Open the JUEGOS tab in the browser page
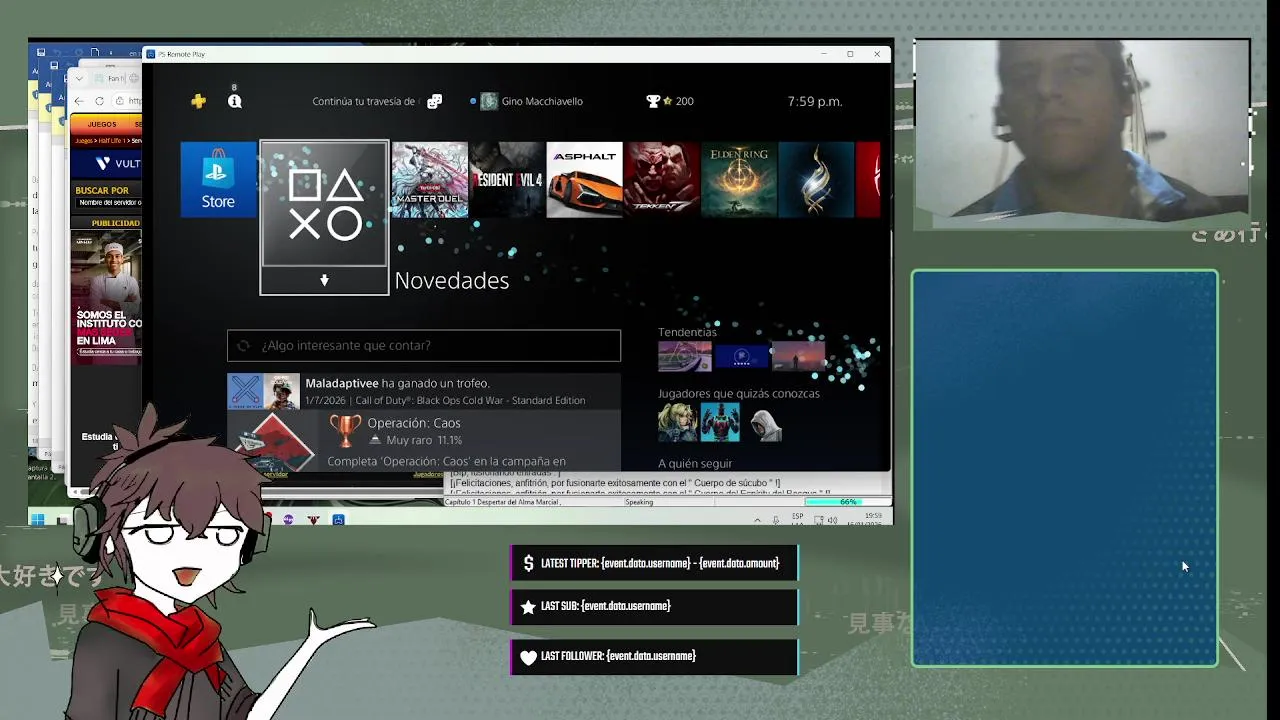 (x=101, y=124)
